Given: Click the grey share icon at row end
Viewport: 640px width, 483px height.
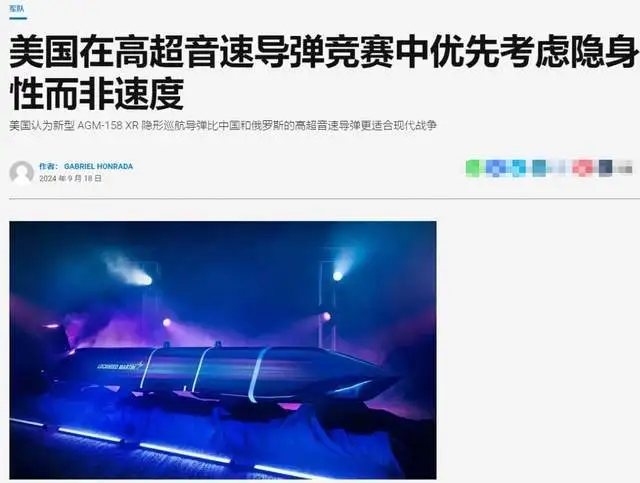Looking at the screenshot, I should [625, 168].
